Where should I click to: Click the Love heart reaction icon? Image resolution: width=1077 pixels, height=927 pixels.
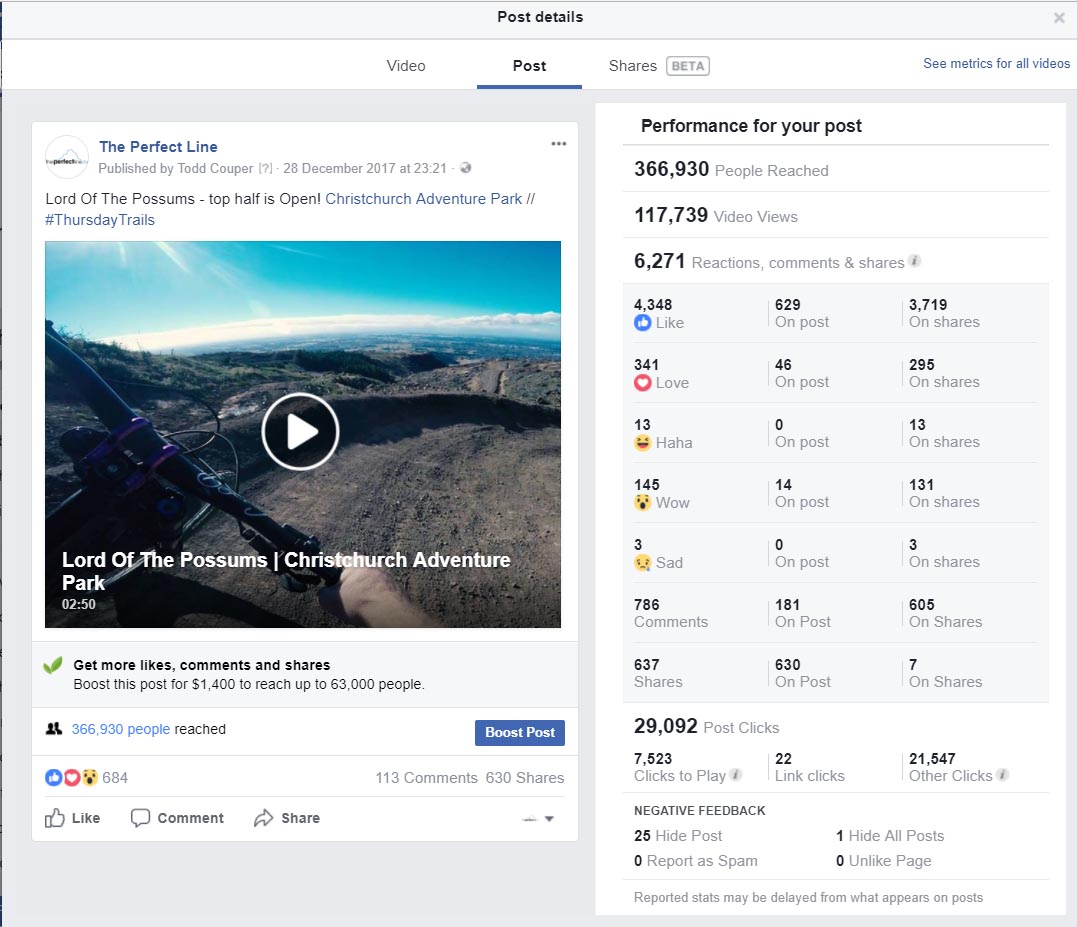click(642, 382)
